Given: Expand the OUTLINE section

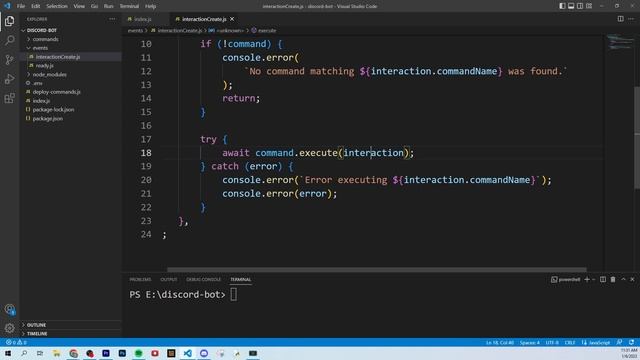Looking at the screenshot, I should point(36,325).
